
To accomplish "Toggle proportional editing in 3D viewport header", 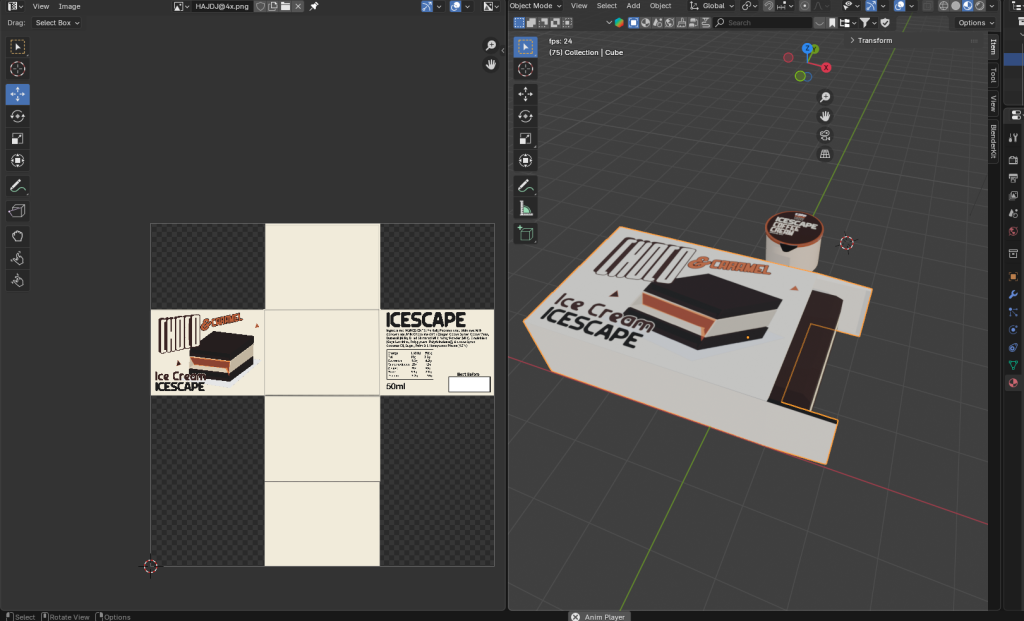I will coord(805,6).
